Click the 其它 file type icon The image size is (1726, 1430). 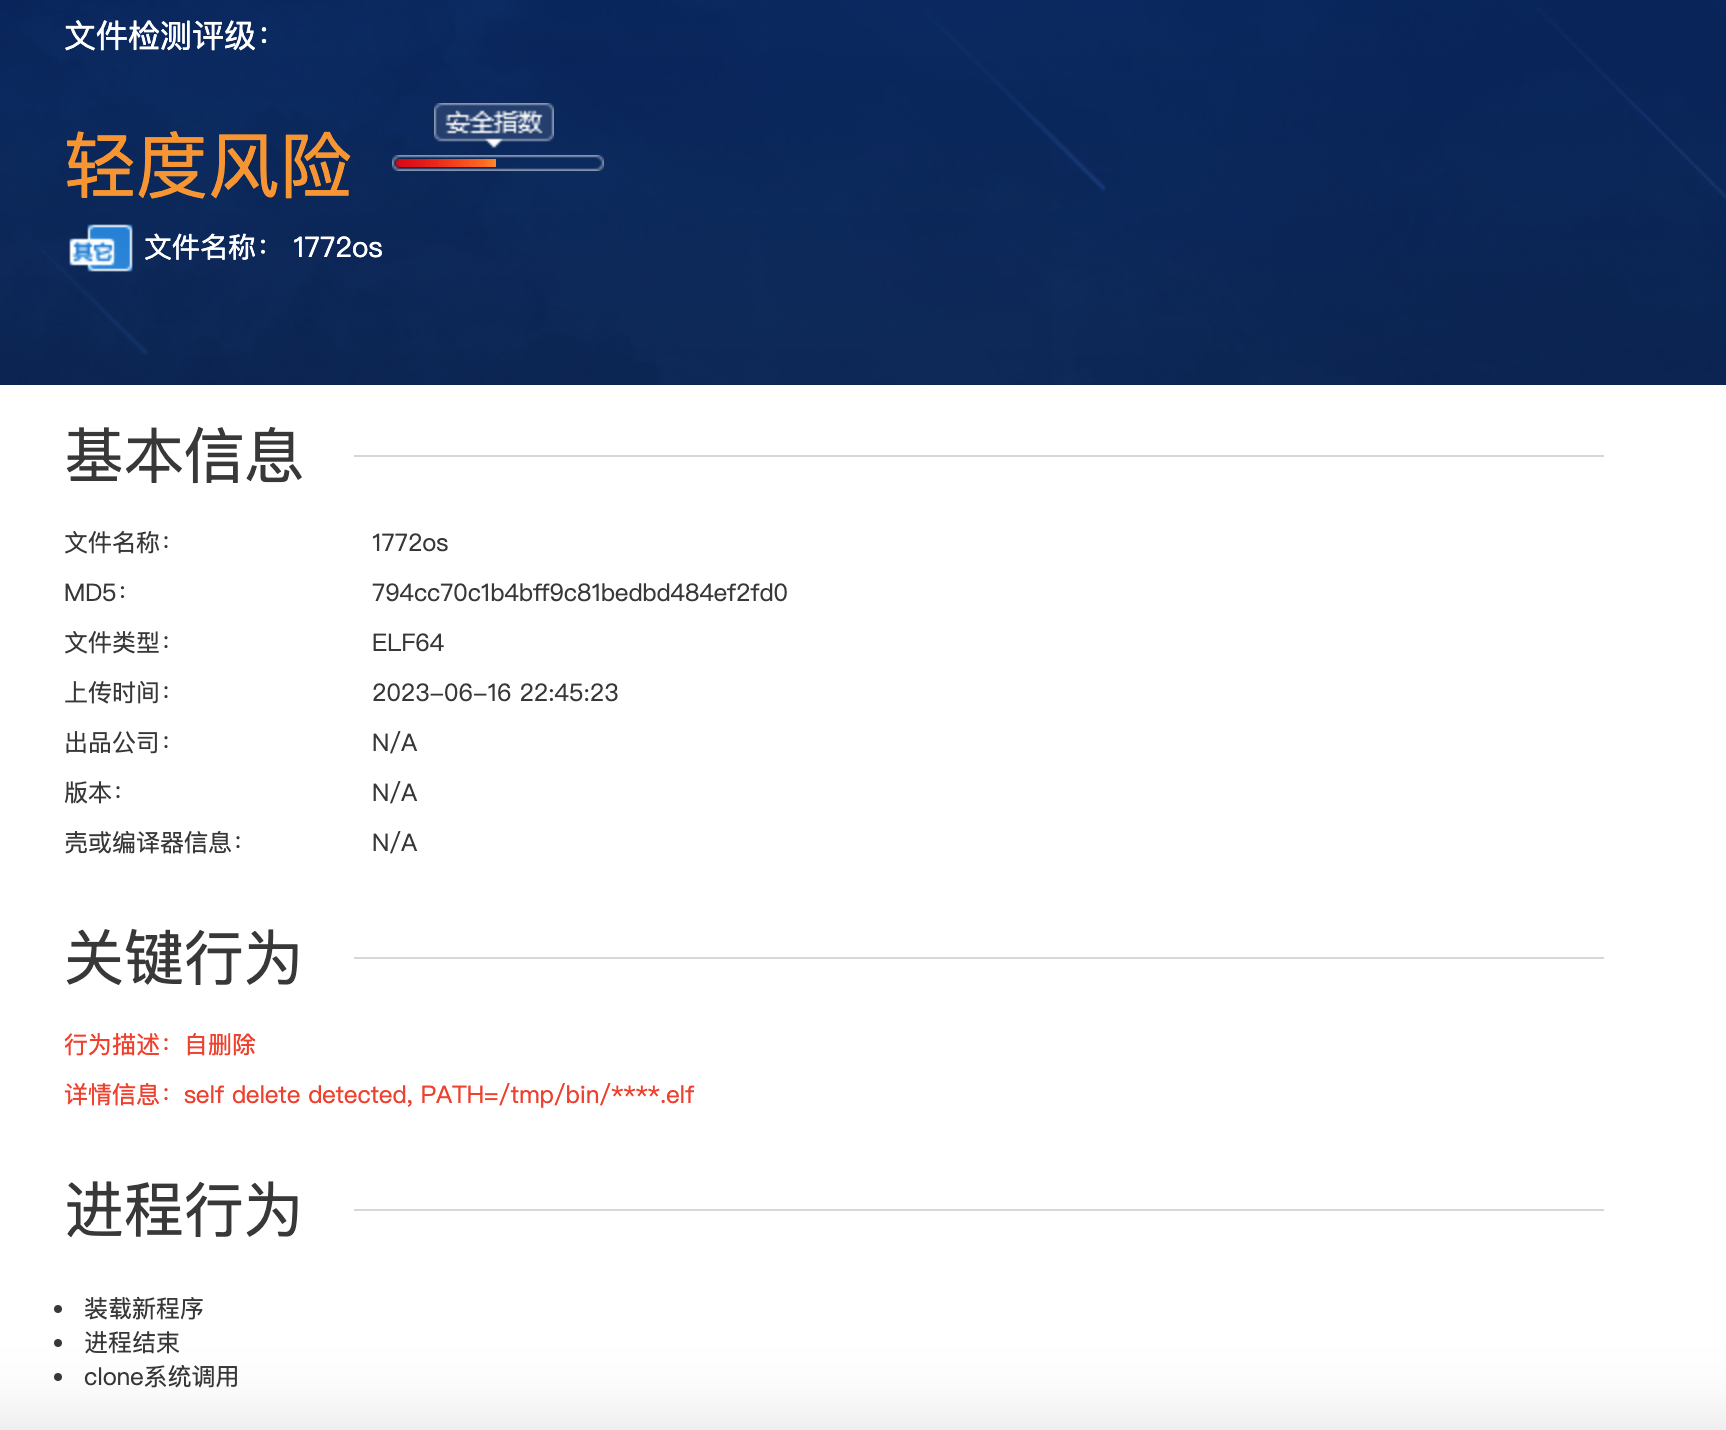[x=99, y=249]
